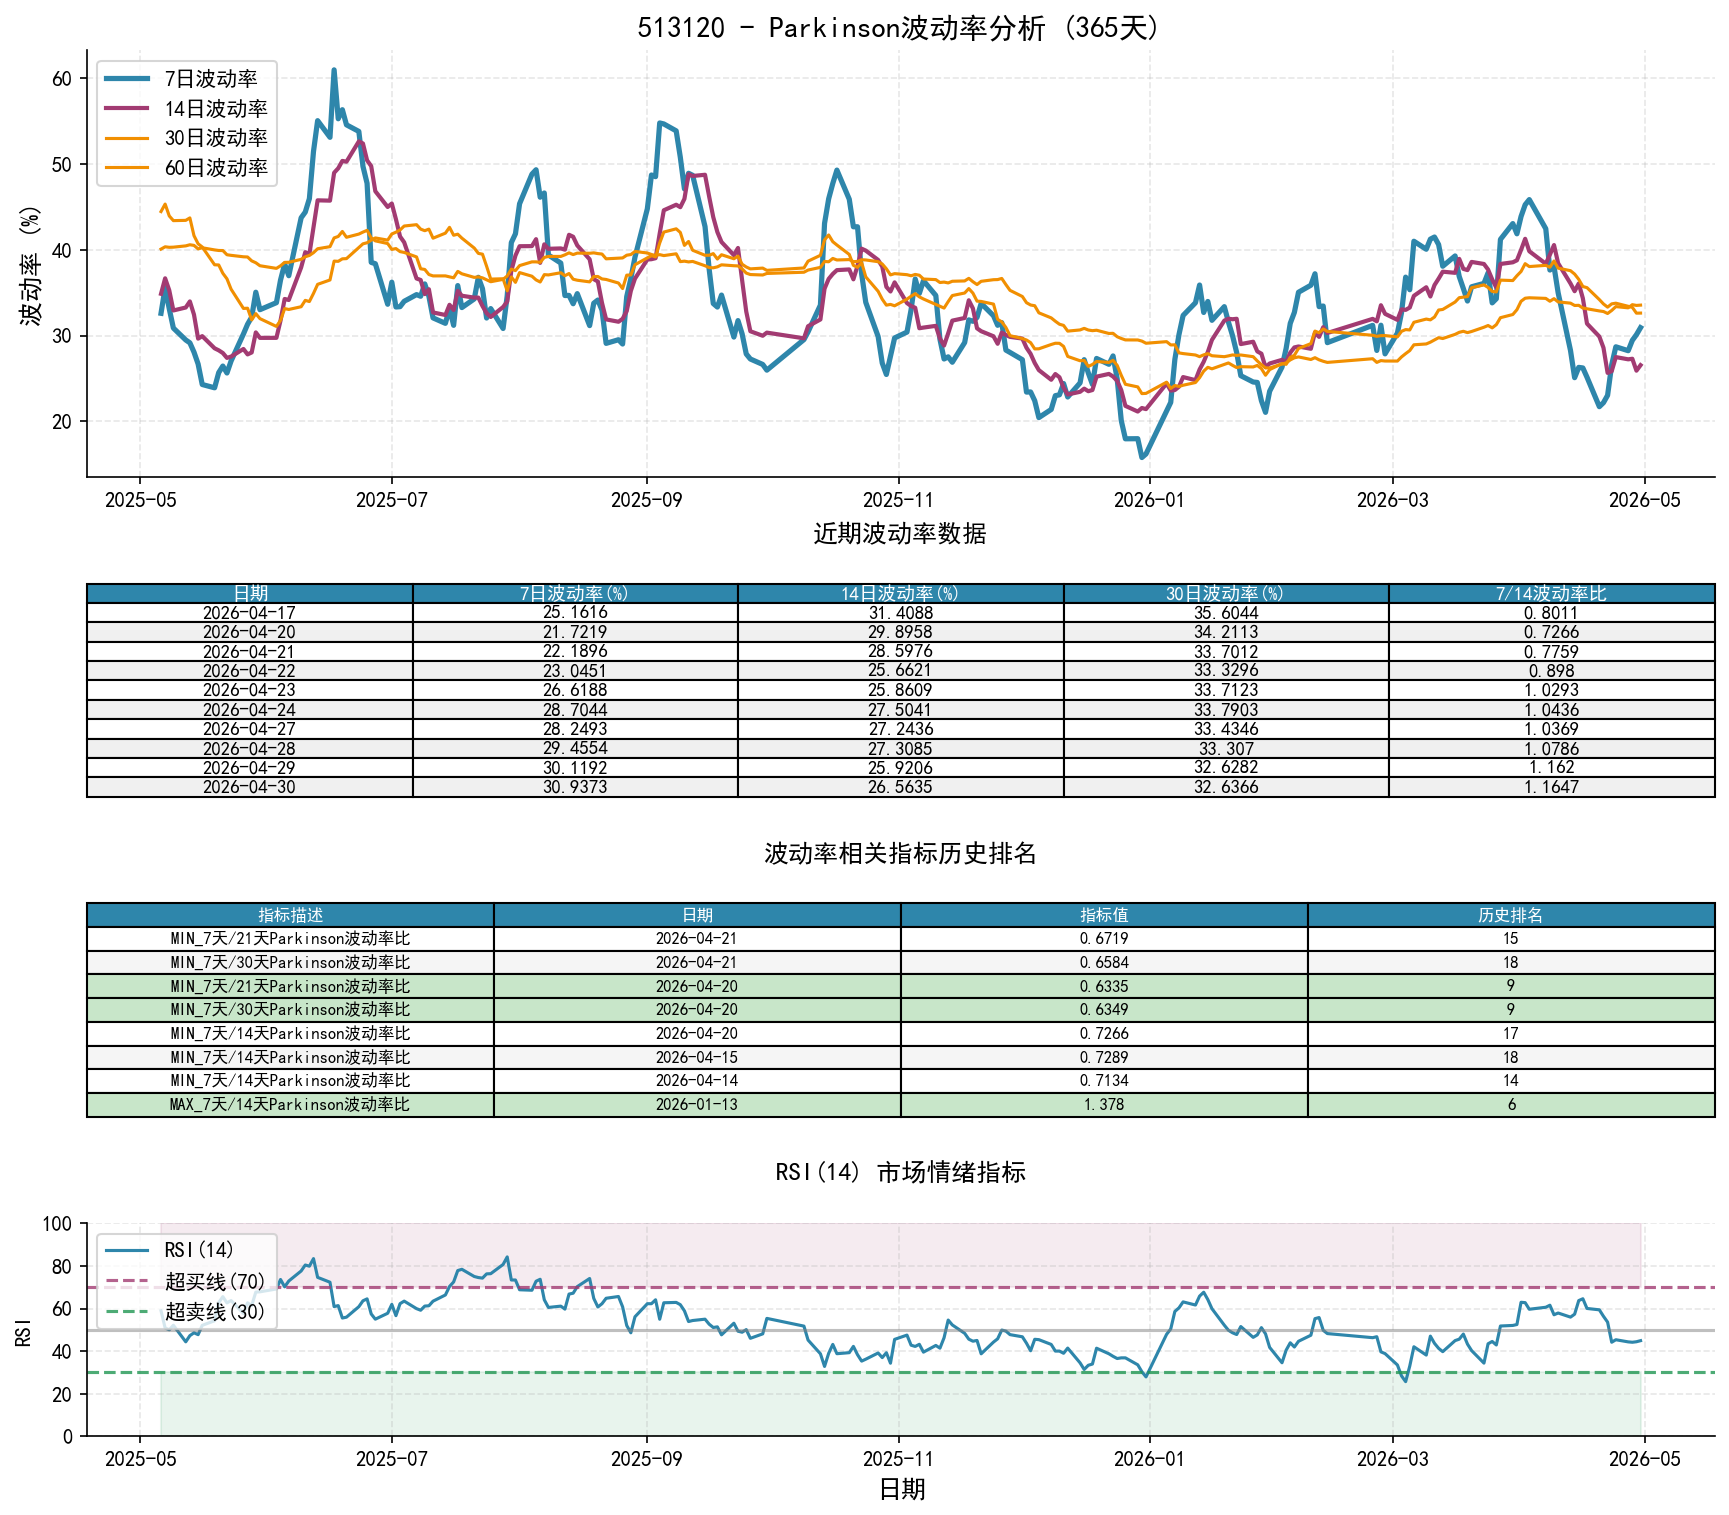
Task: Select the date cell 2026-04-28
Action: (x=250, y=749)
